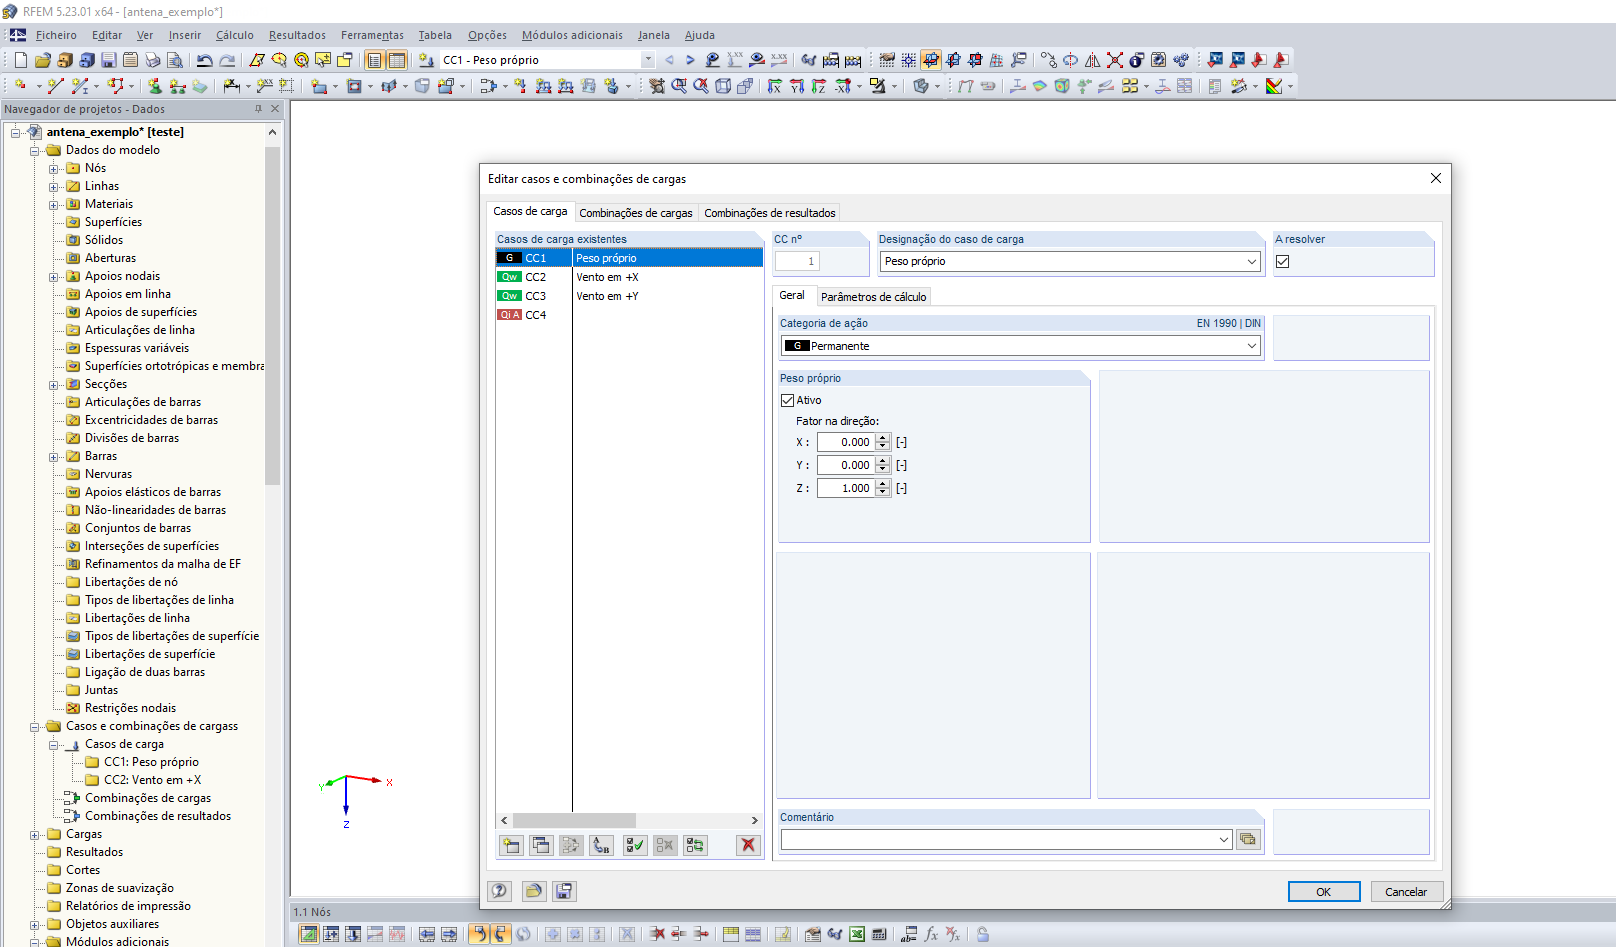Click the load defaults folder icon in dialog
Image resolution: width=1616 pixels, height=947 pixels.
(534, 891)
